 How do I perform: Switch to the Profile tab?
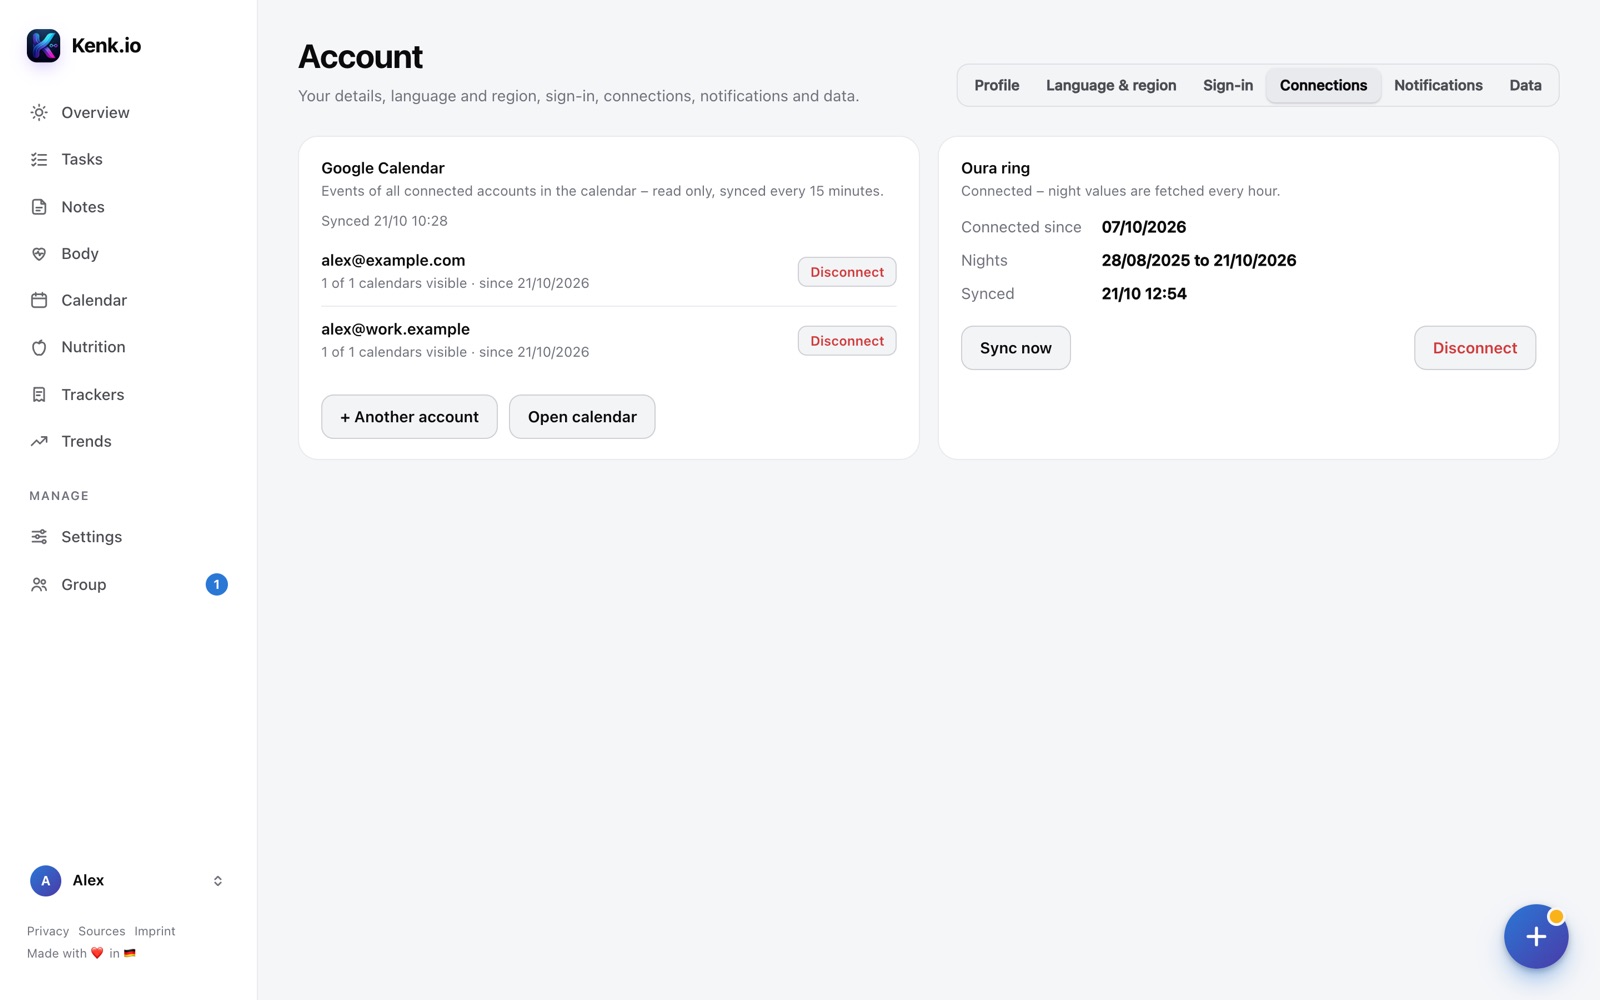997,86
